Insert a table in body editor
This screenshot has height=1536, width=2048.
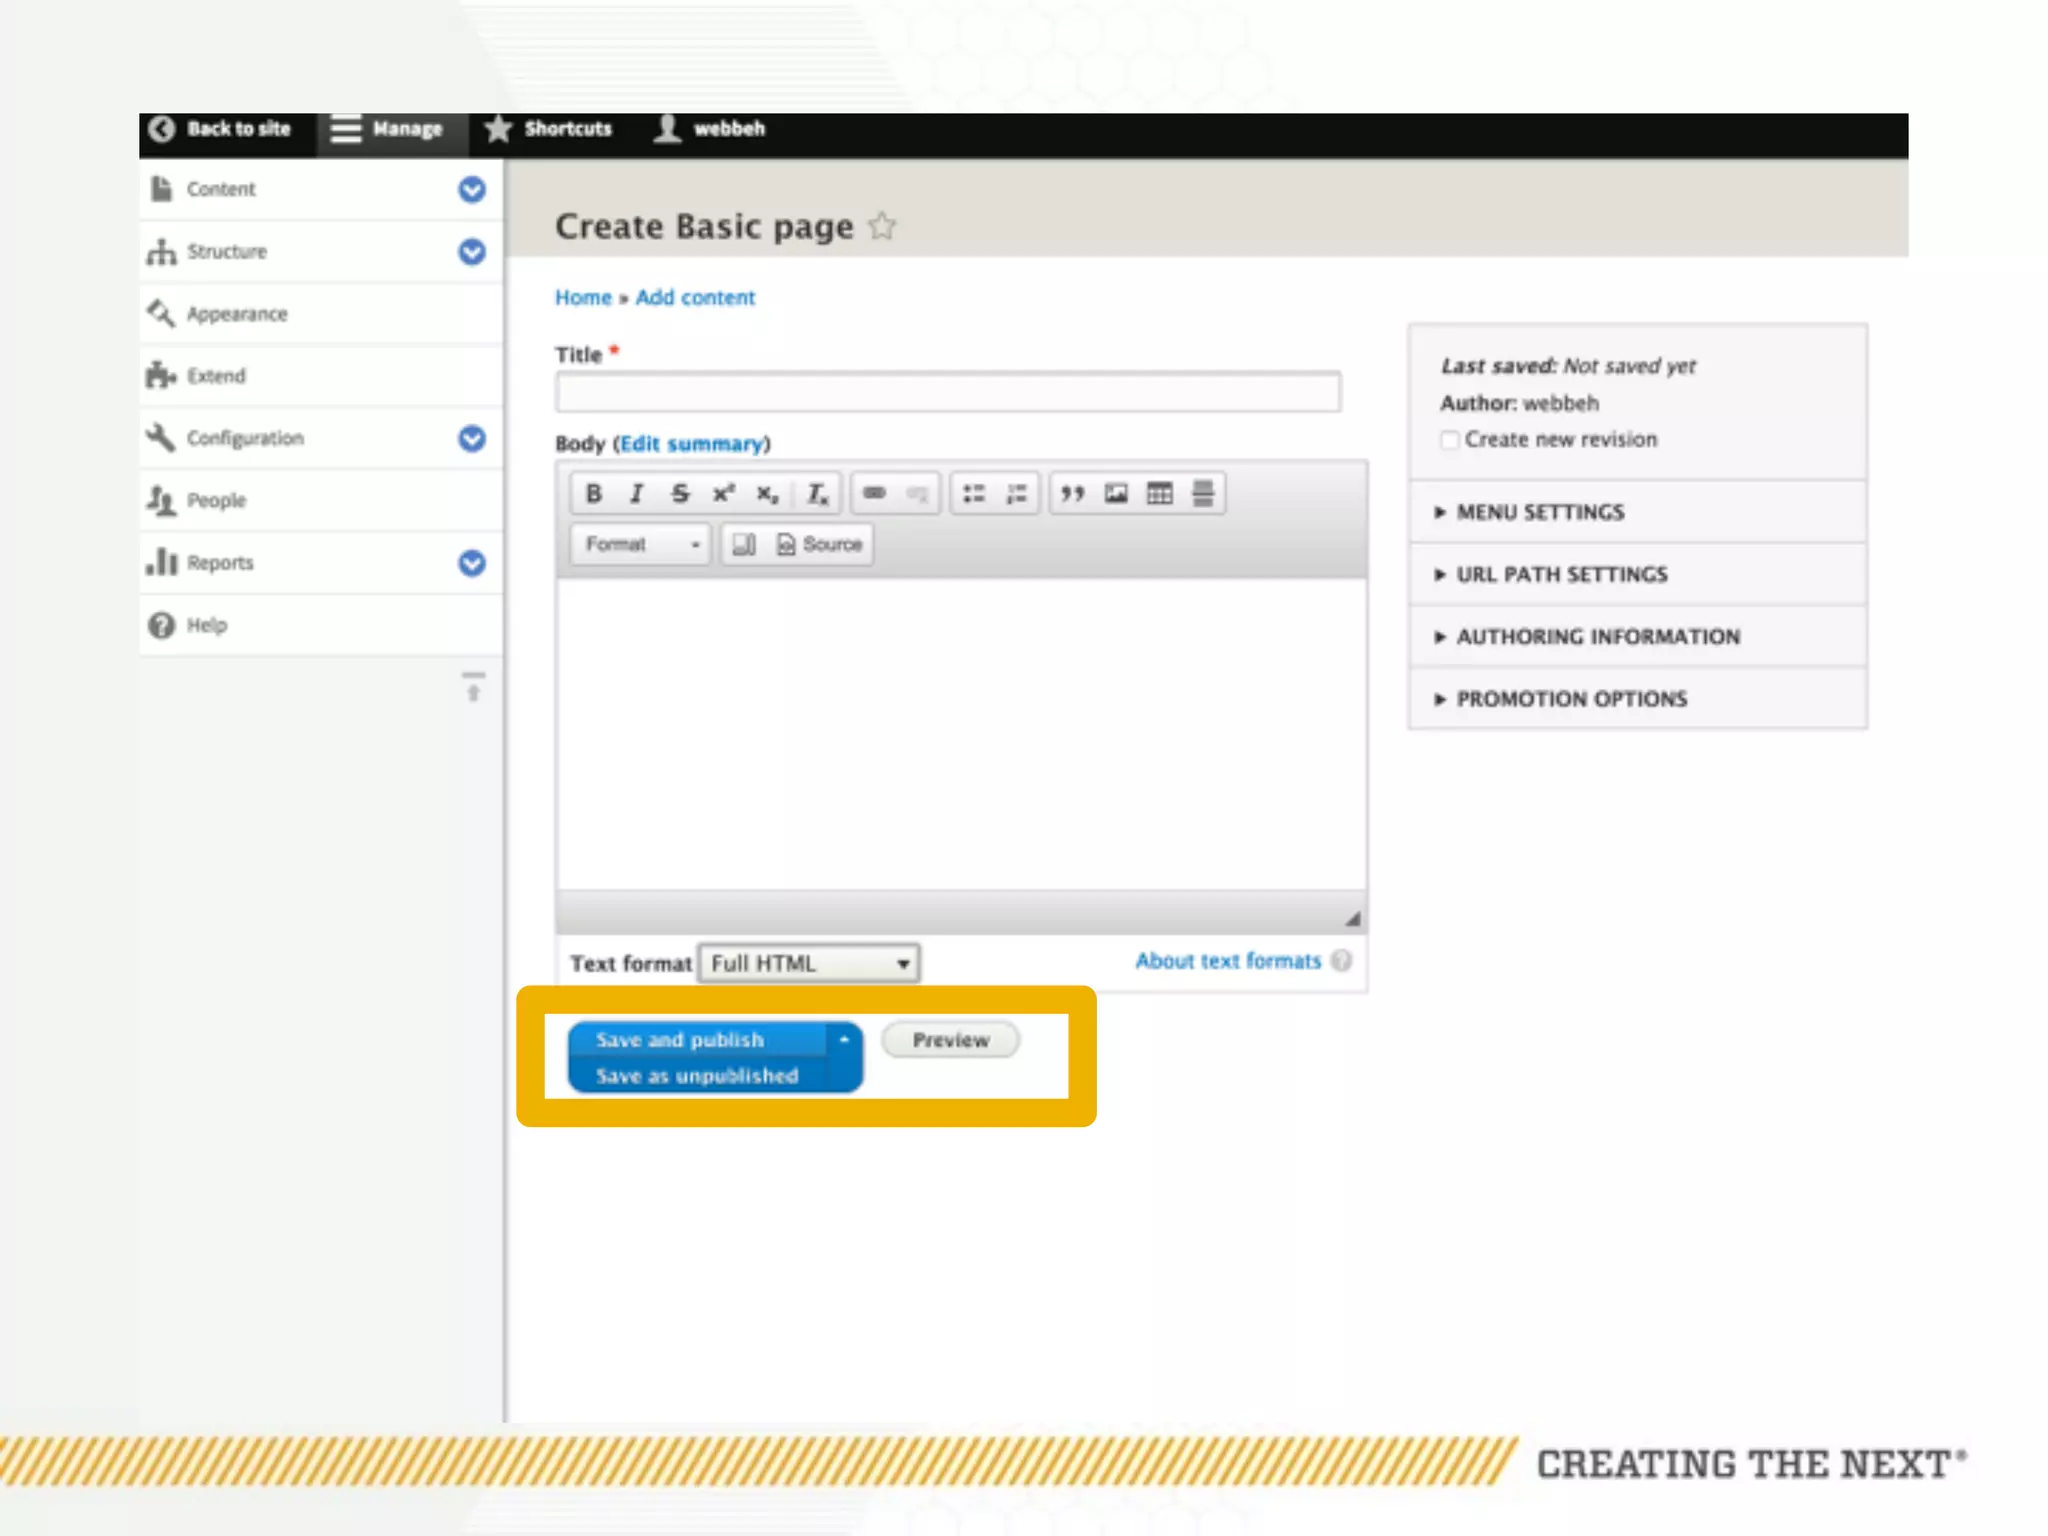(x=1159, y=494)
